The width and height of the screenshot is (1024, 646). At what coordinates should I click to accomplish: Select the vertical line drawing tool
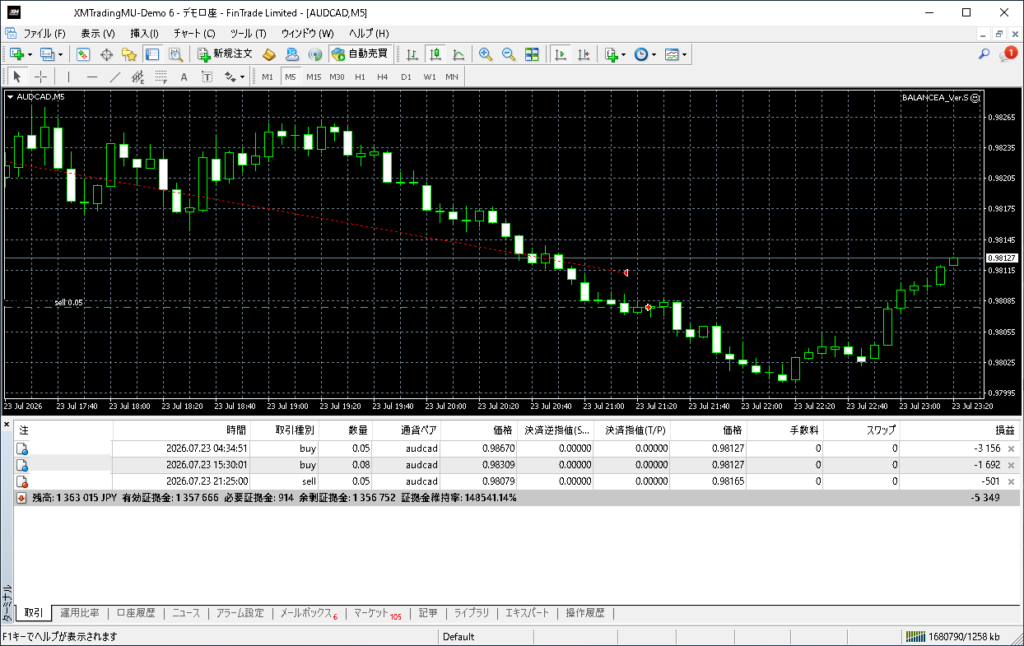coord(69,77)
